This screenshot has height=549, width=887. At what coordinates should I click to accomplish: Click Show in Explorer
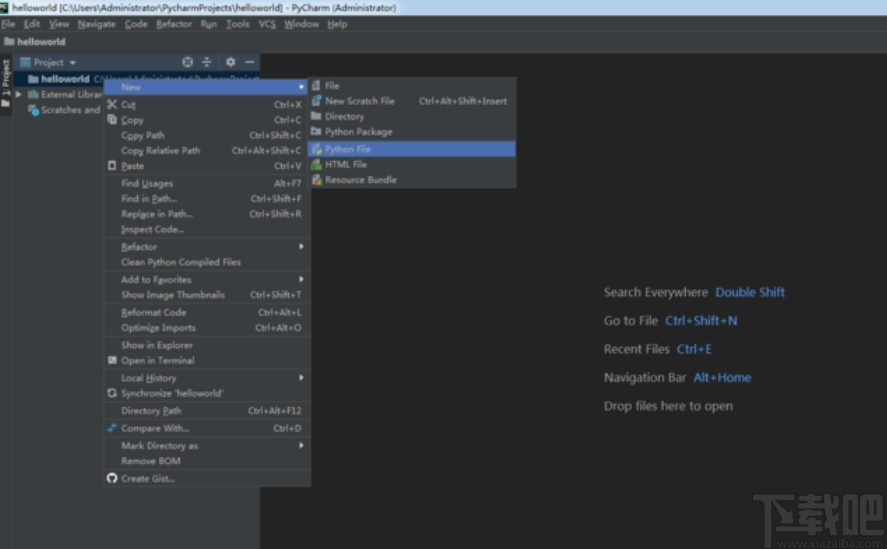point(157,345)
